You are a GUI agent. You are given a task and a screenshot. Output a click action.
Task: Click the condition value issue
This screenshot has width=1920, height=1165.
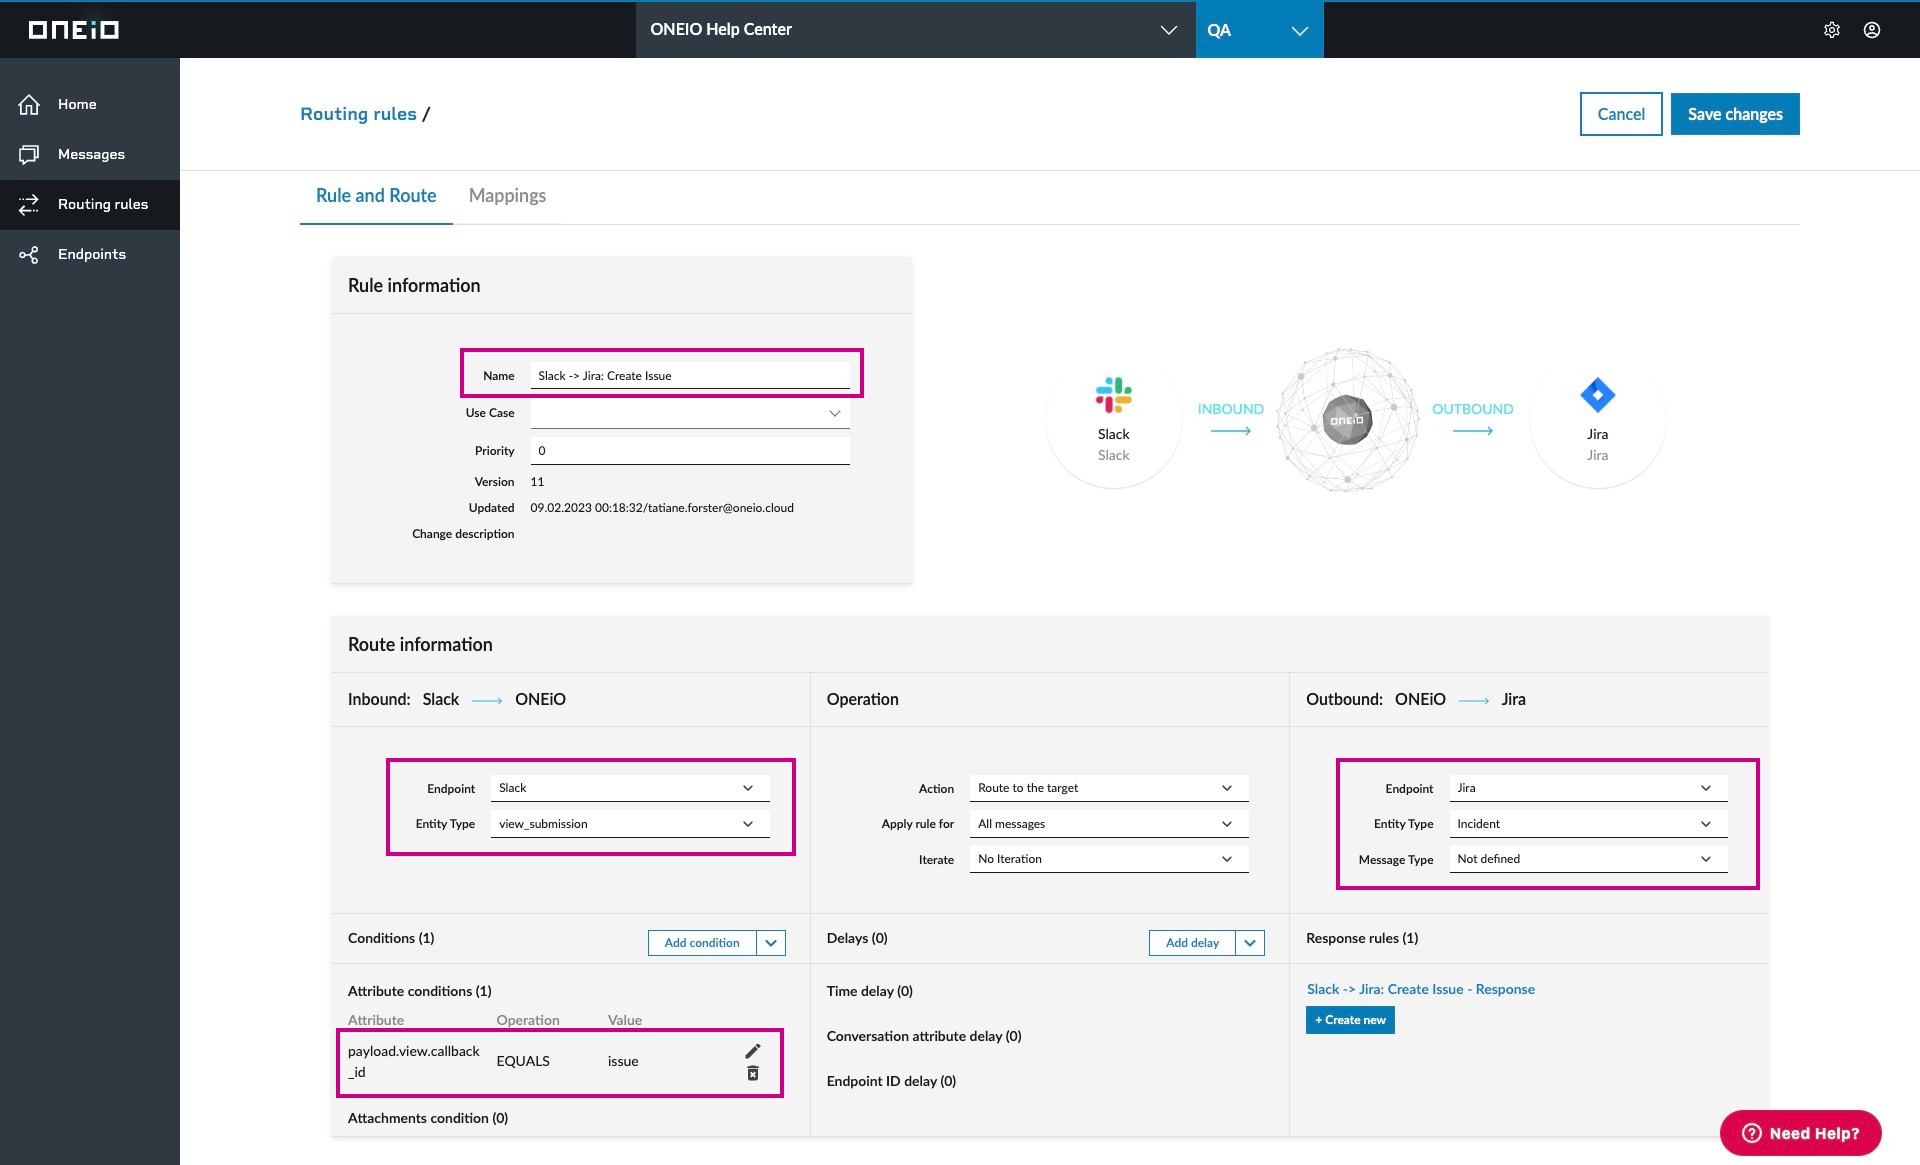623,1061
